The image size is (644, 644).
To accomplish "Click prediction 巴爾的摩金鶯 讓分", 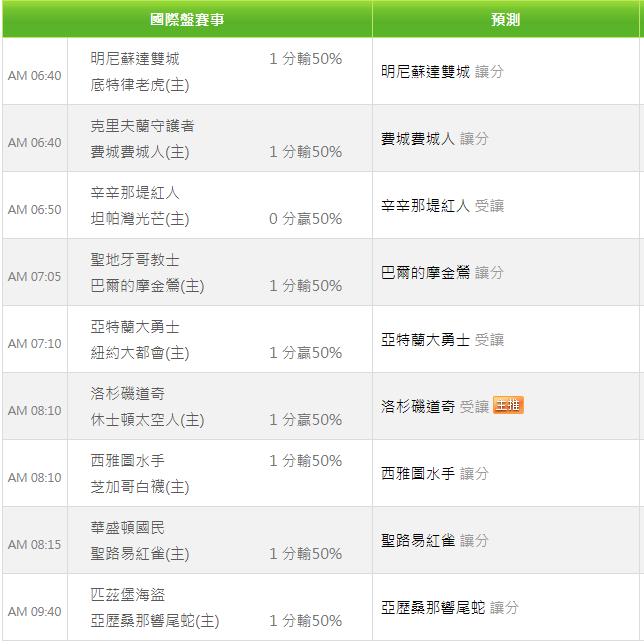I will (442, 273).
